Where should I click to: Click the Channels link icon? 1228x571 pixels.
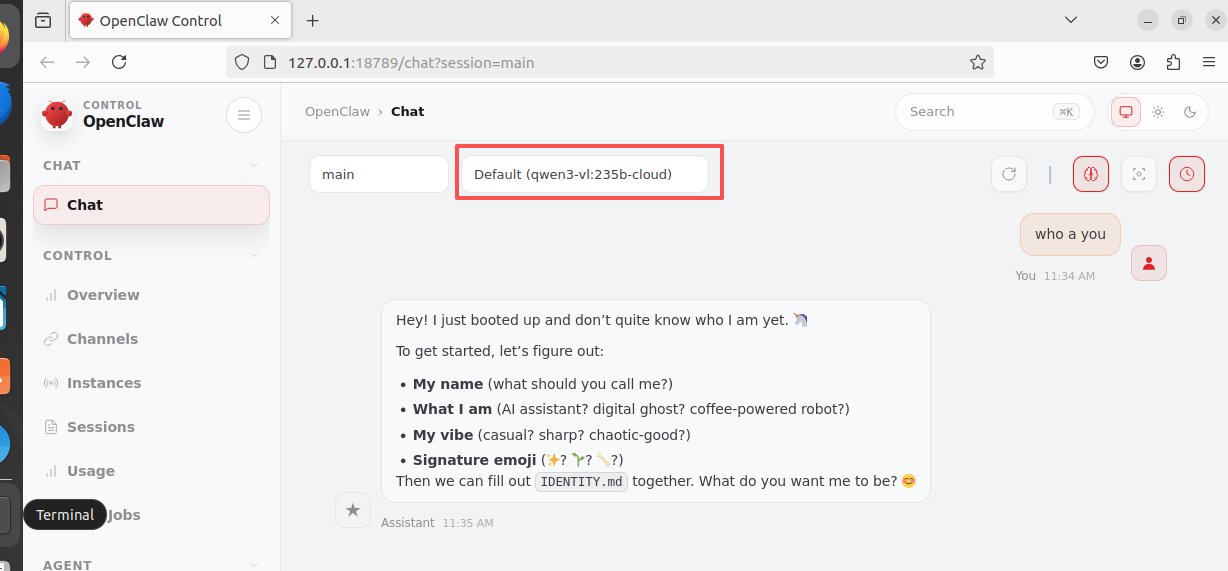click(51, 339)
